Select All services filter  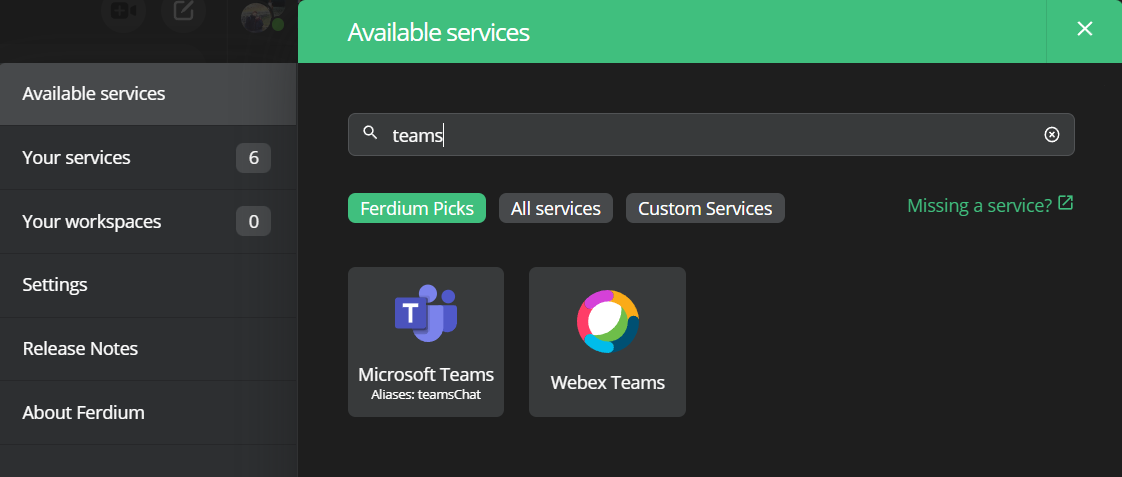click(x=555, y=208)
